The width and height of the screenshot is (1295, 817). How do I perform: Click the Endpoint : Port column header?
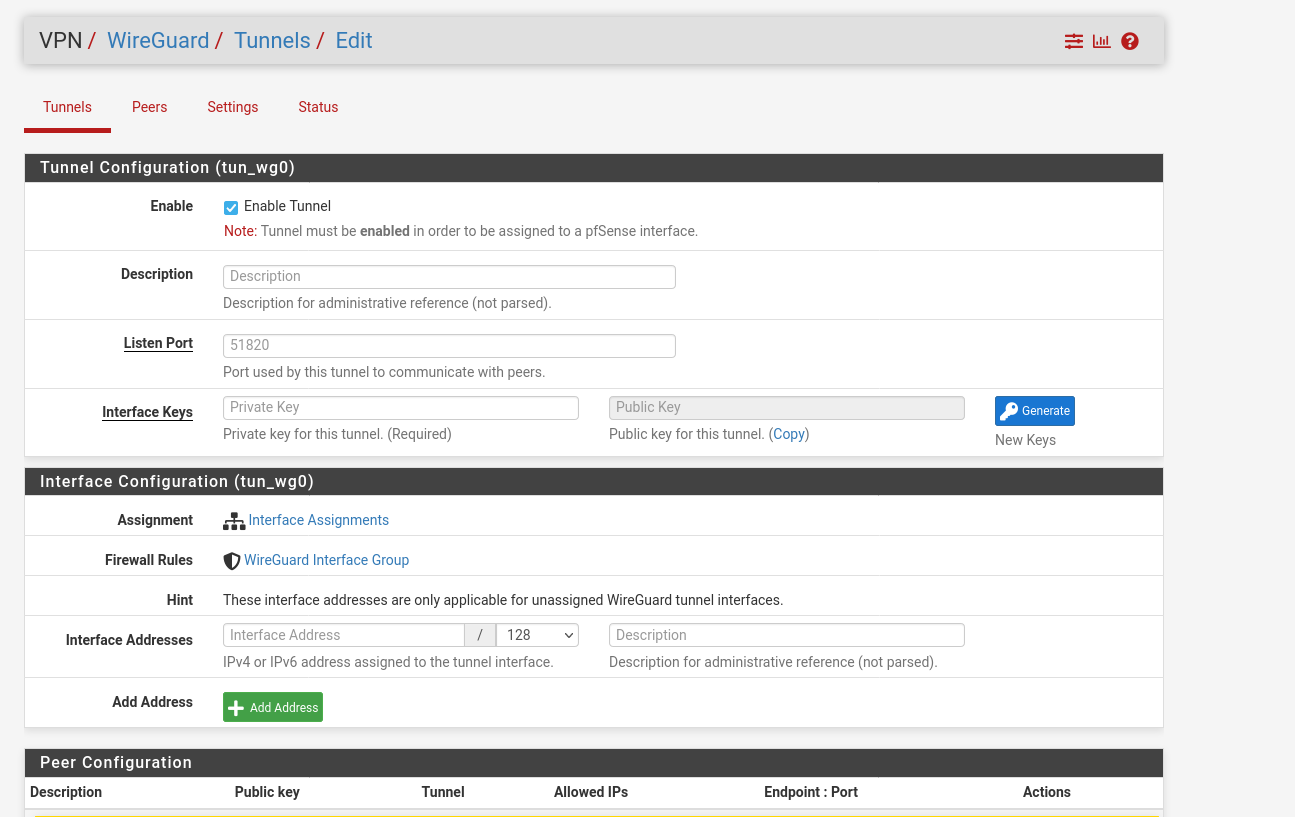coord(811,792)
